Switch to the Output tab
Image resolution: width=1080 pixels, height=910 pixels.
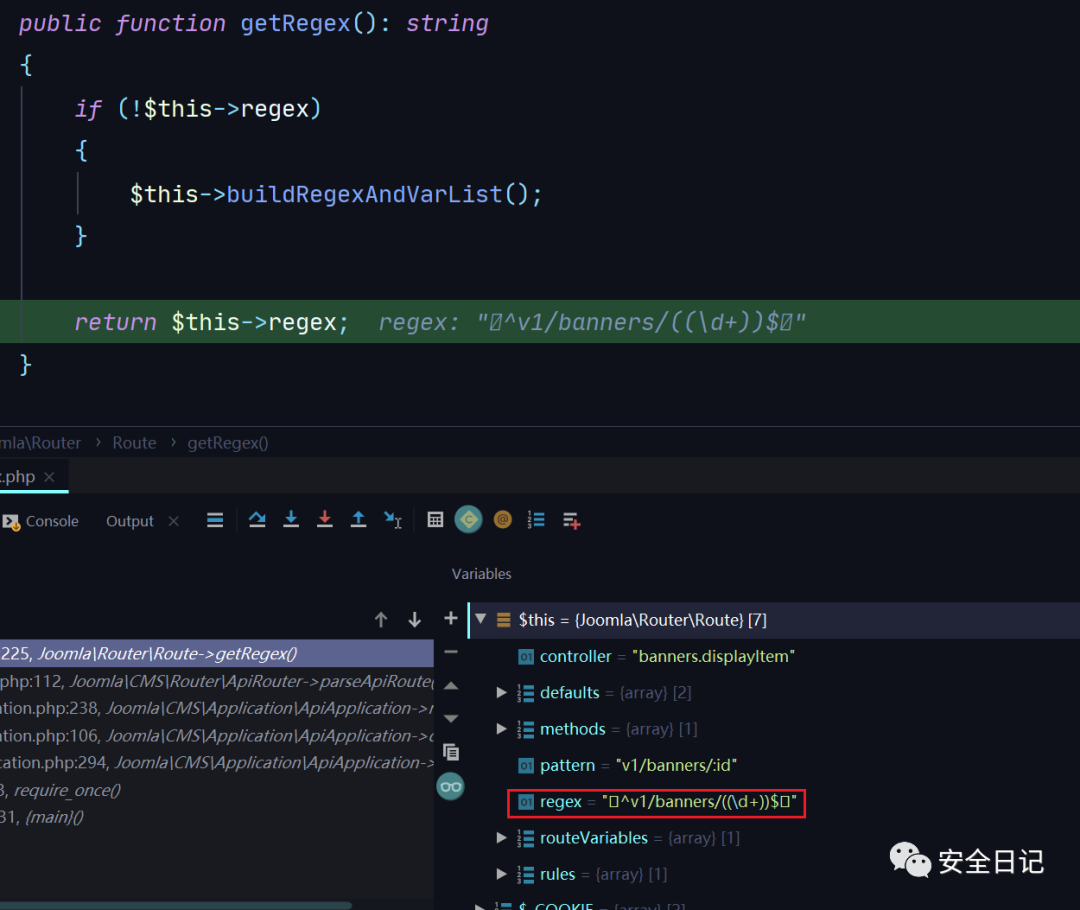click(x=130, y=521)
